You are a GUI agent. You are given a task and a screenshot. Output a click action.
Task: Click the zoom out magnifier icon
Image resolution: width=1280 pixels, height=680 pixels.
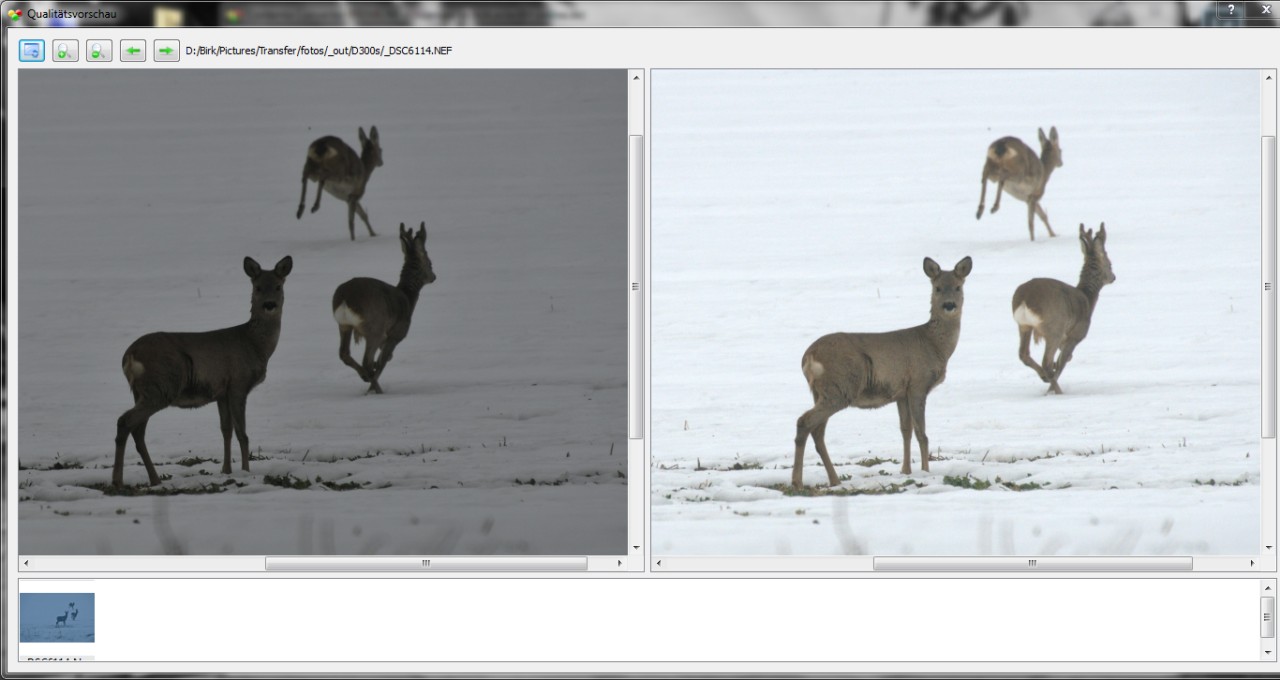[99, 51]
